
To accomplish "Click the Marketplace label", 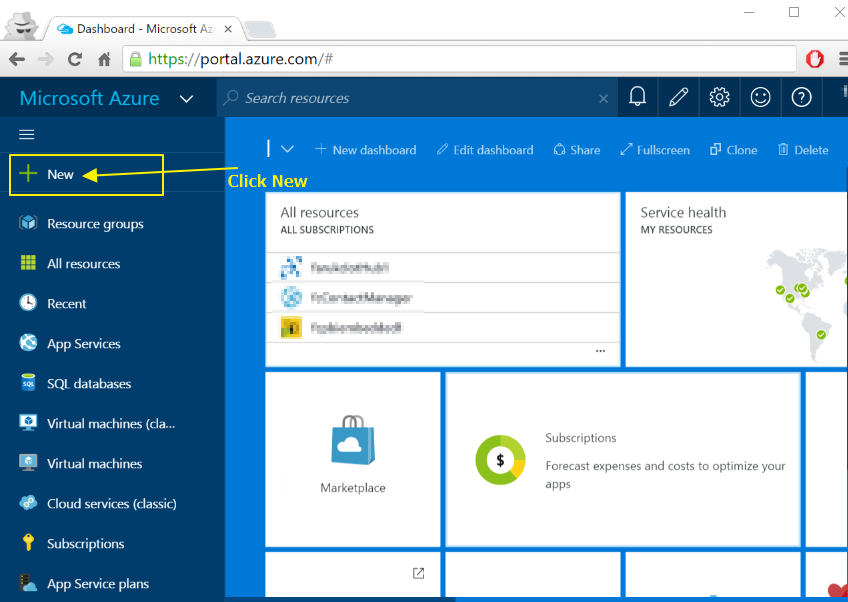I will click(x=353, y=488).
